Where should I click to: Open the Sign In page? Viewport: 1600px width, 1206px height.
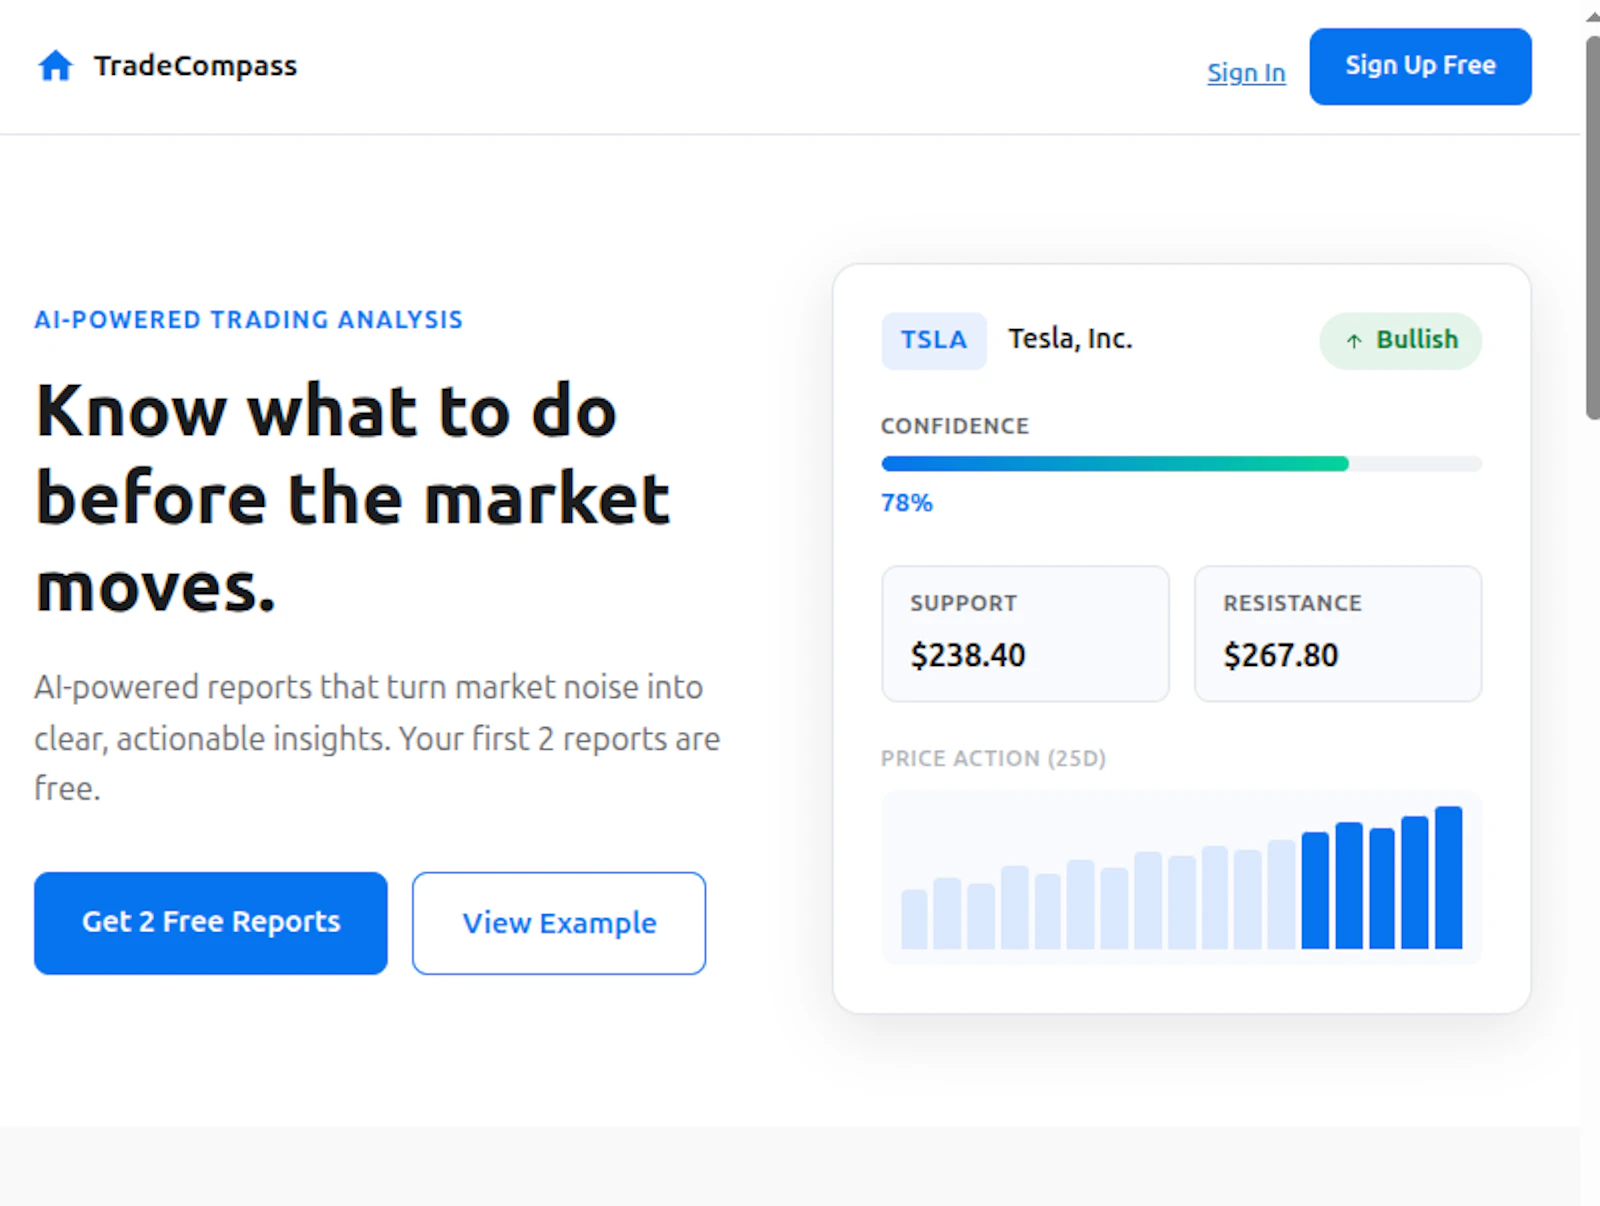pos(1245,72)
